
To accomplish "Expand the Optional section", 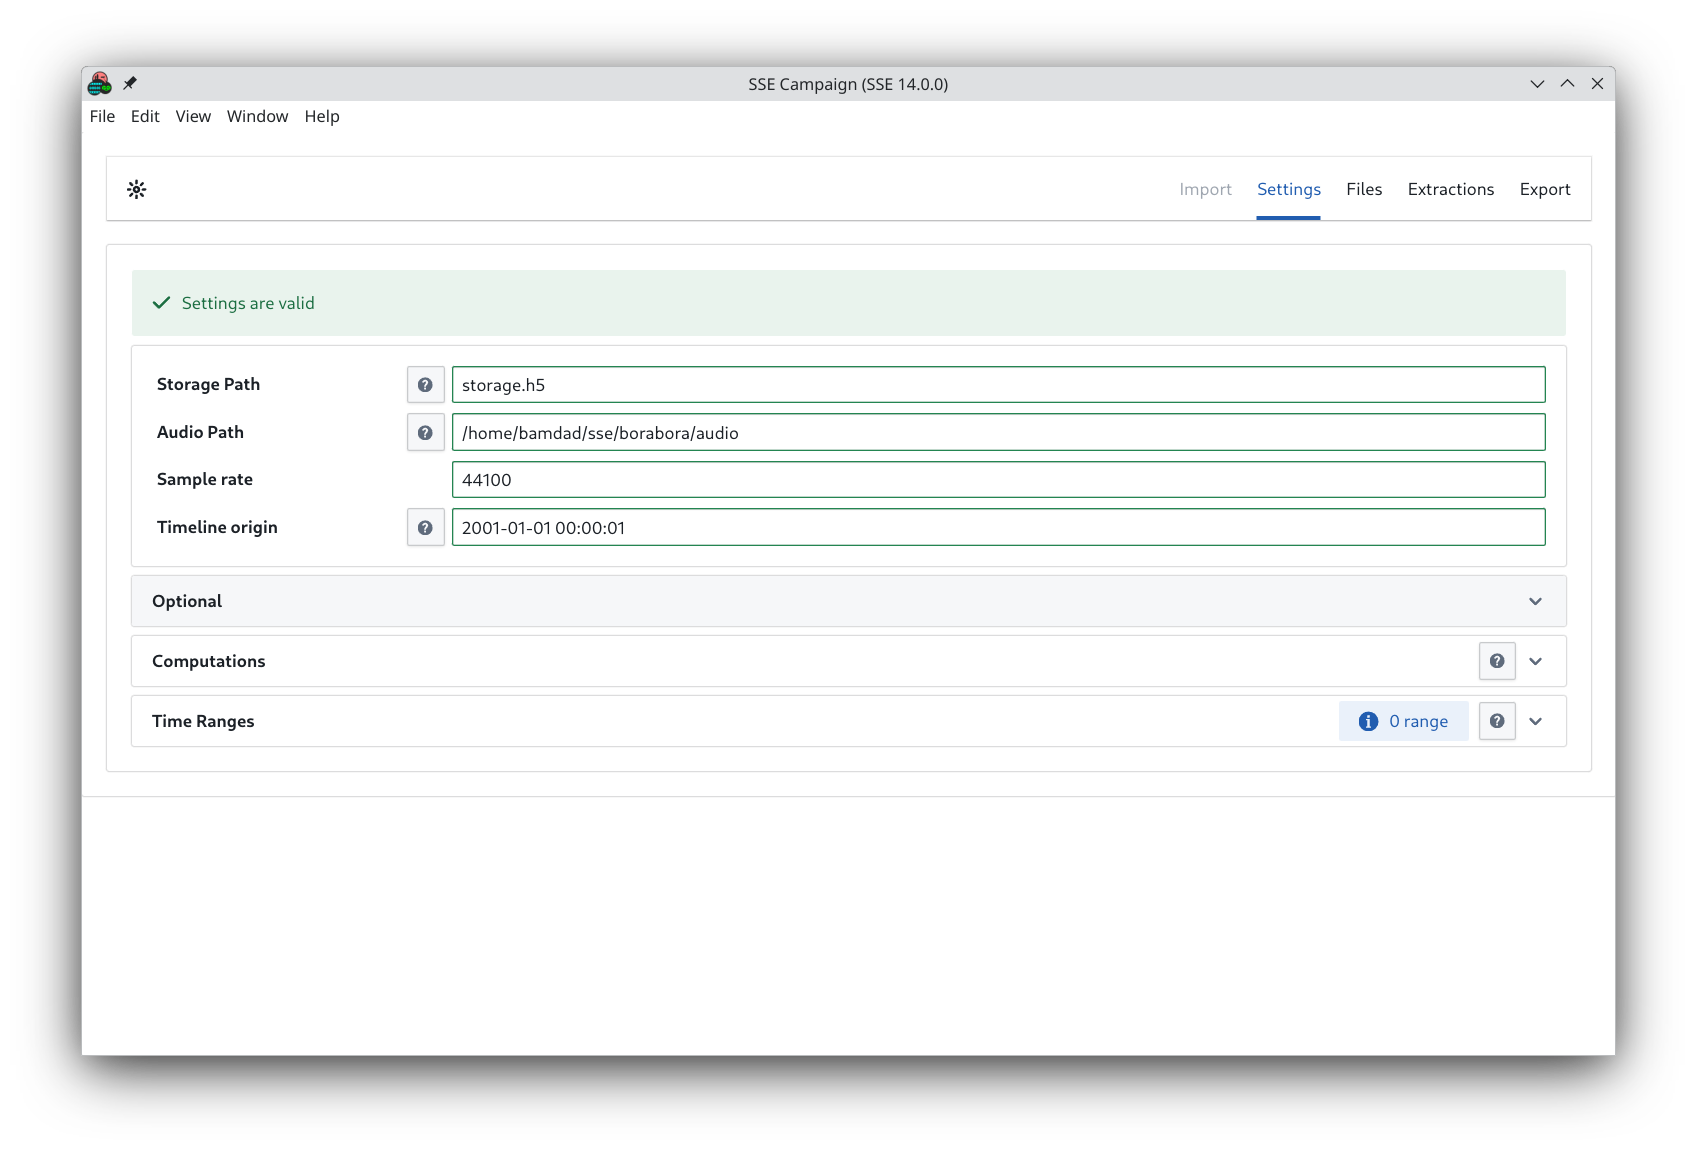I will pos(1535,601).
